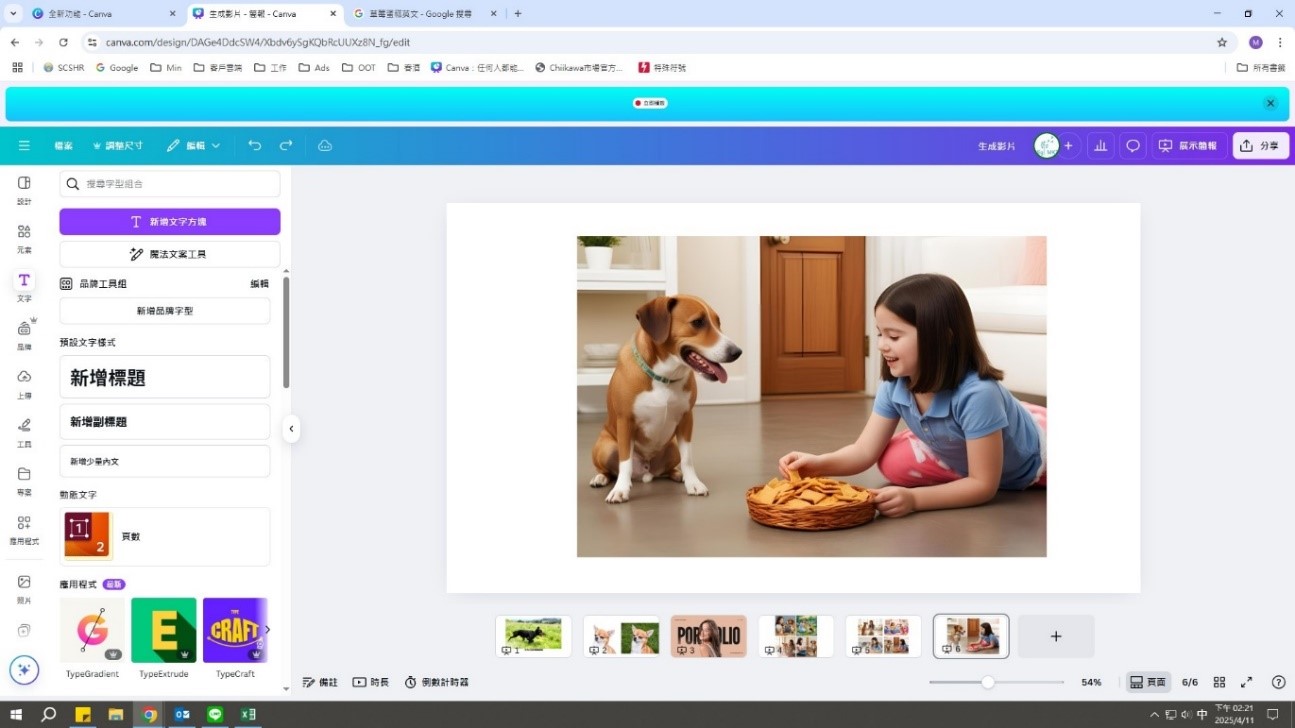Select page 2 thumbnail with two chihuahuas
Viewport: 1295px width, 728px height.
click(621, 636)
